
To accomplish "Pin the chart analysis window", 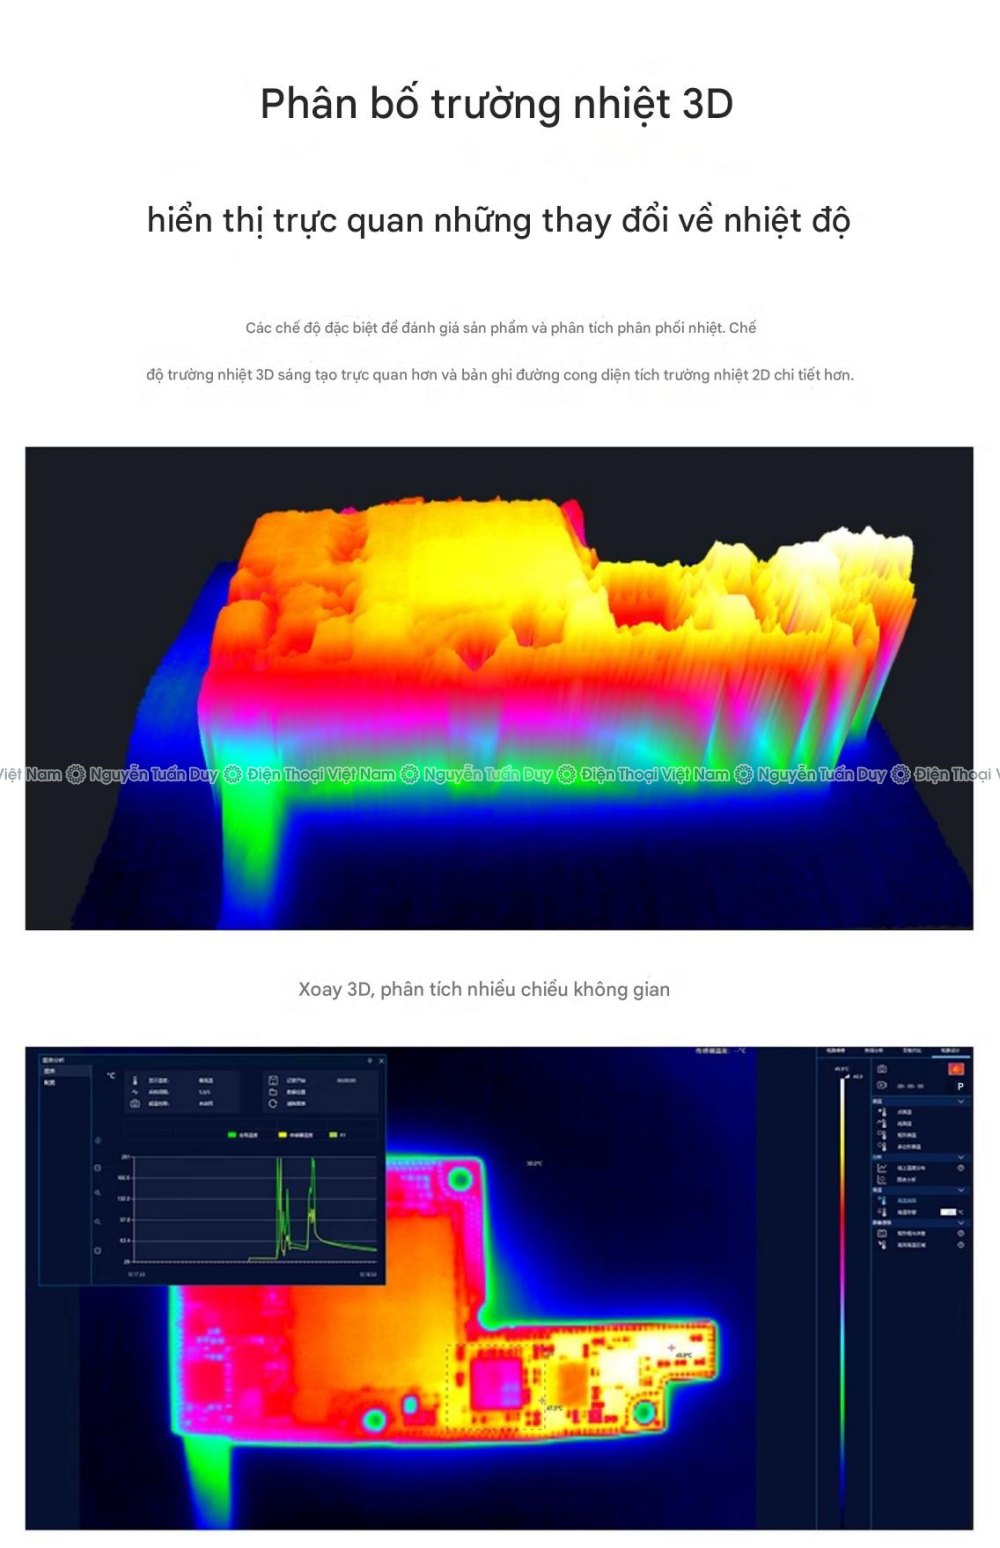I will [x=369, y=1061].
